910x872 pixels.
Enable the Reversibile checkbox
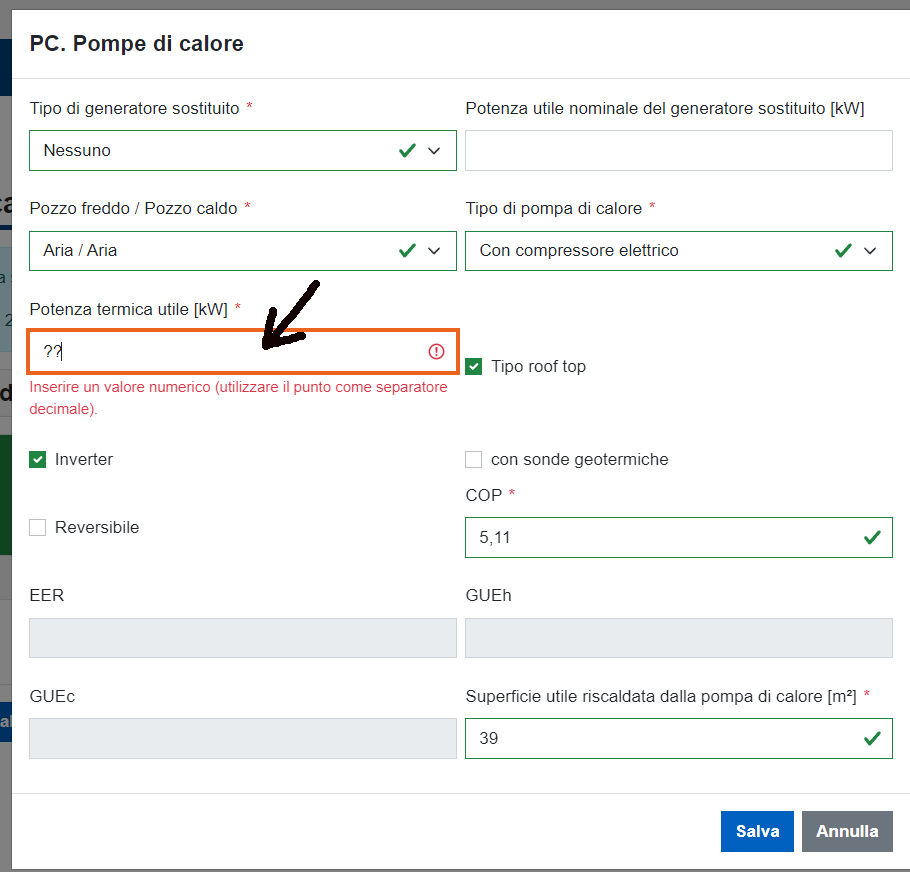(38, 527)
